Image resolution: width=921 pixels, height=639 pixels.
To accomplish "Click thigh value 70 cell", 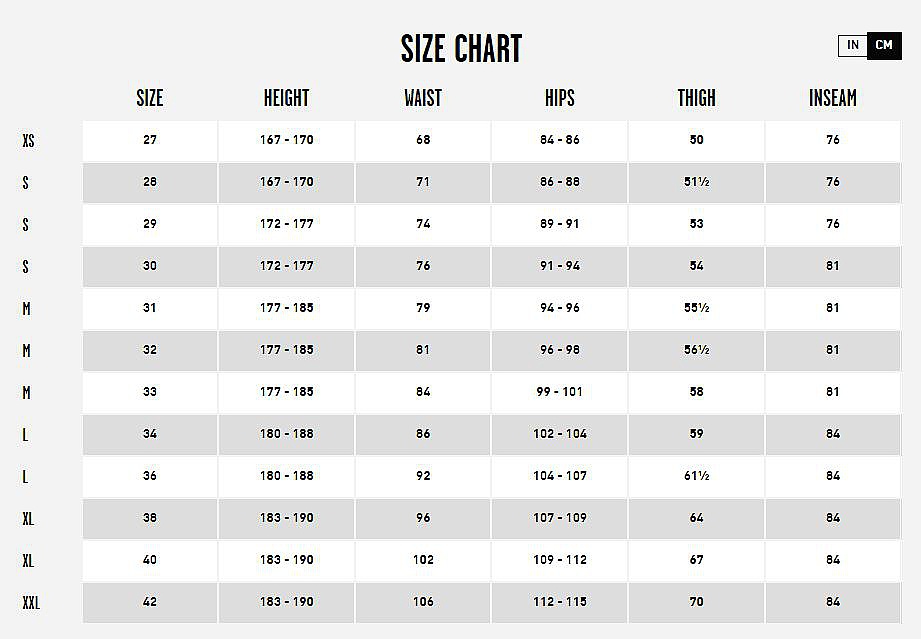I will click(697, 603).
